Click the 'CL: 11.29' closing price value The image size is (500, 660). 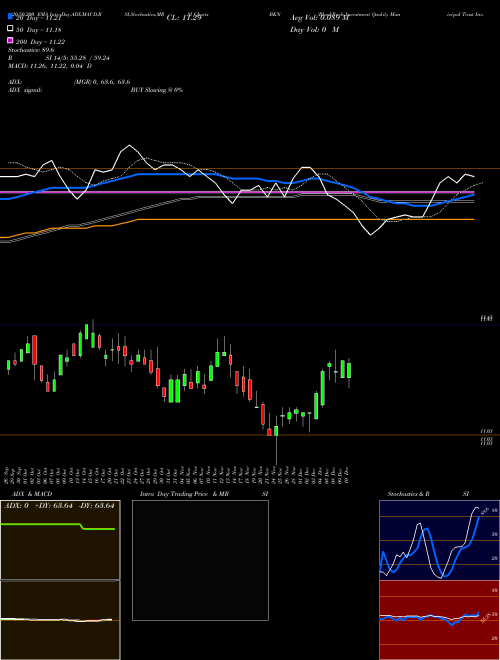click(184, 18)
